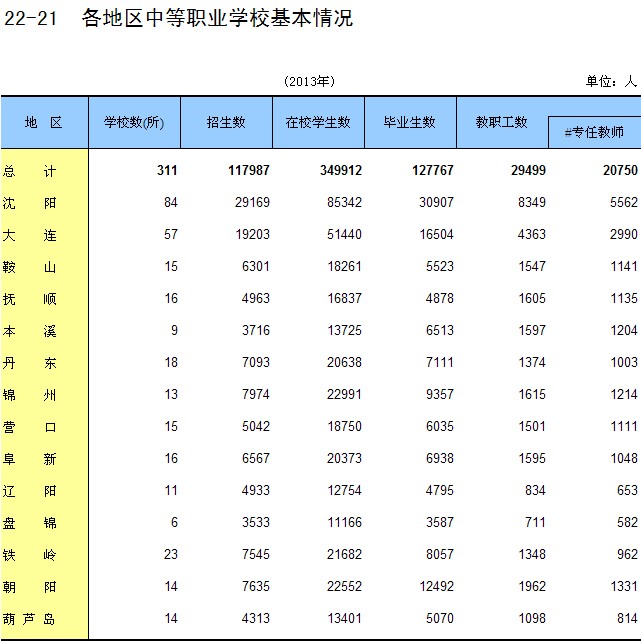Viewport: 641px width, 641px height.
Task: Select Jinzhou graduates cell 9357
Action: tap(440, 394)
